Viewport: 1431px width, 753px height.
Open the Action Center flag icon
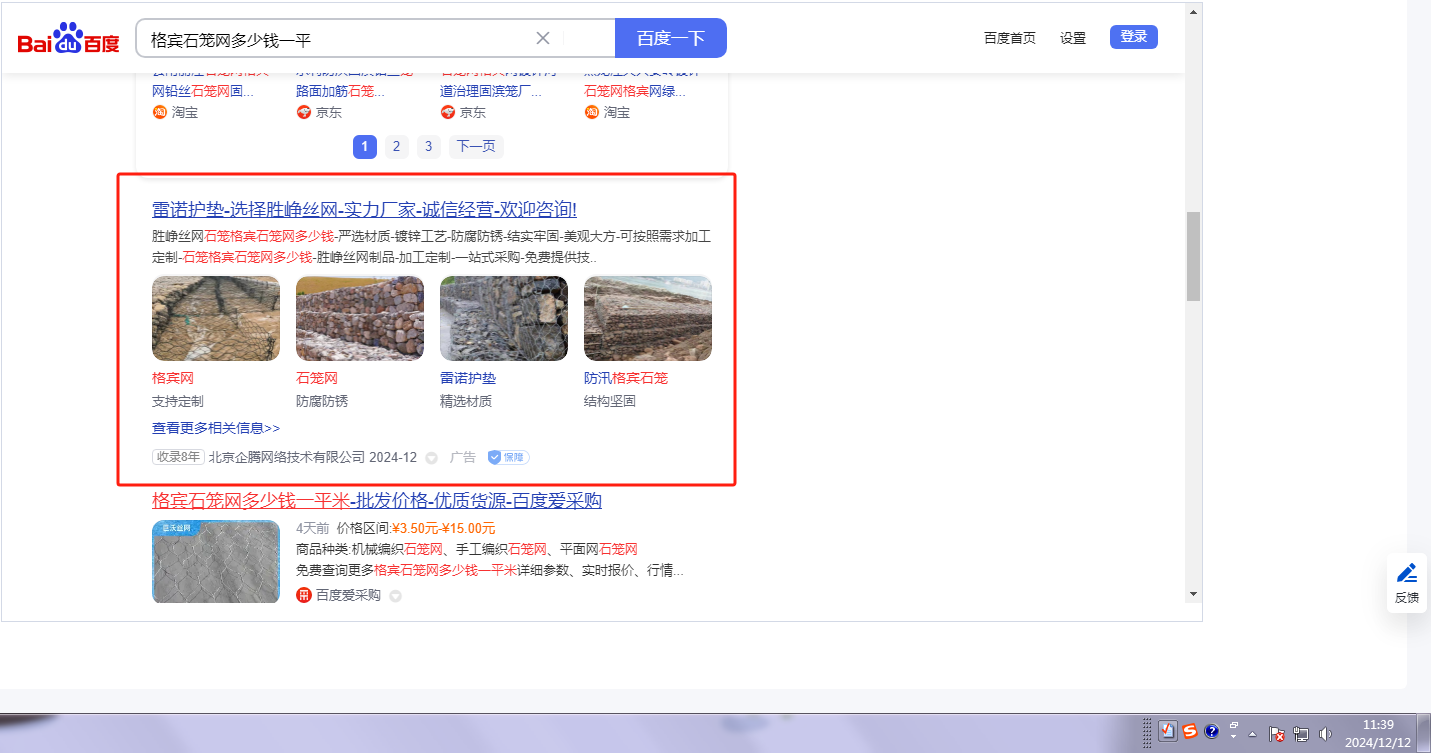[x=1277, y=733]
